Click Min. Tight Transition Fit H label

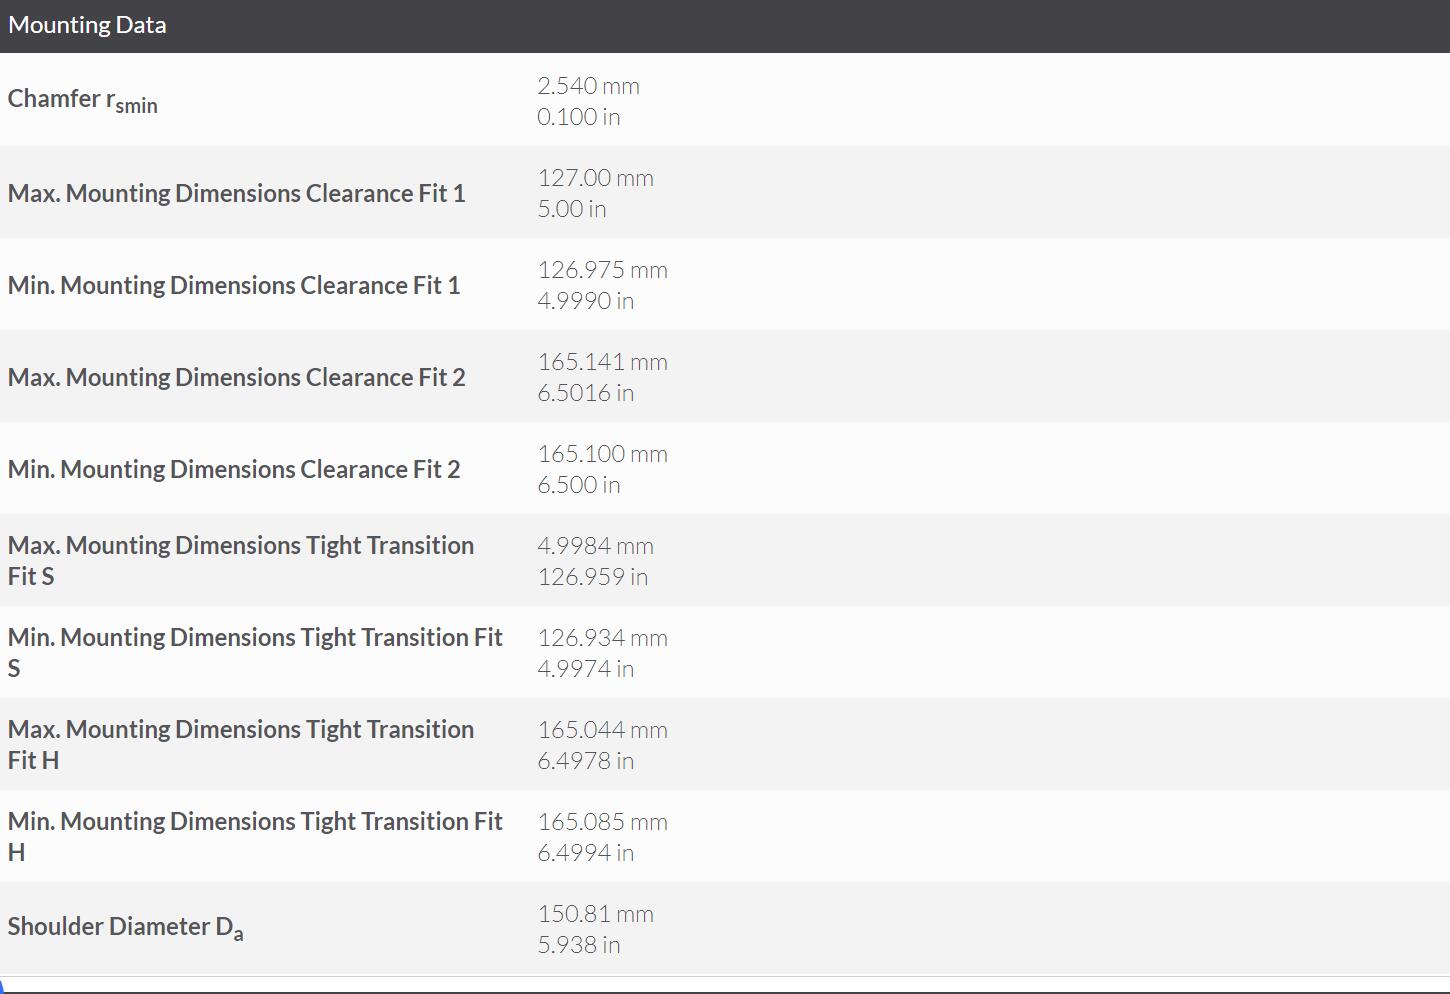[x=255, y=835]
